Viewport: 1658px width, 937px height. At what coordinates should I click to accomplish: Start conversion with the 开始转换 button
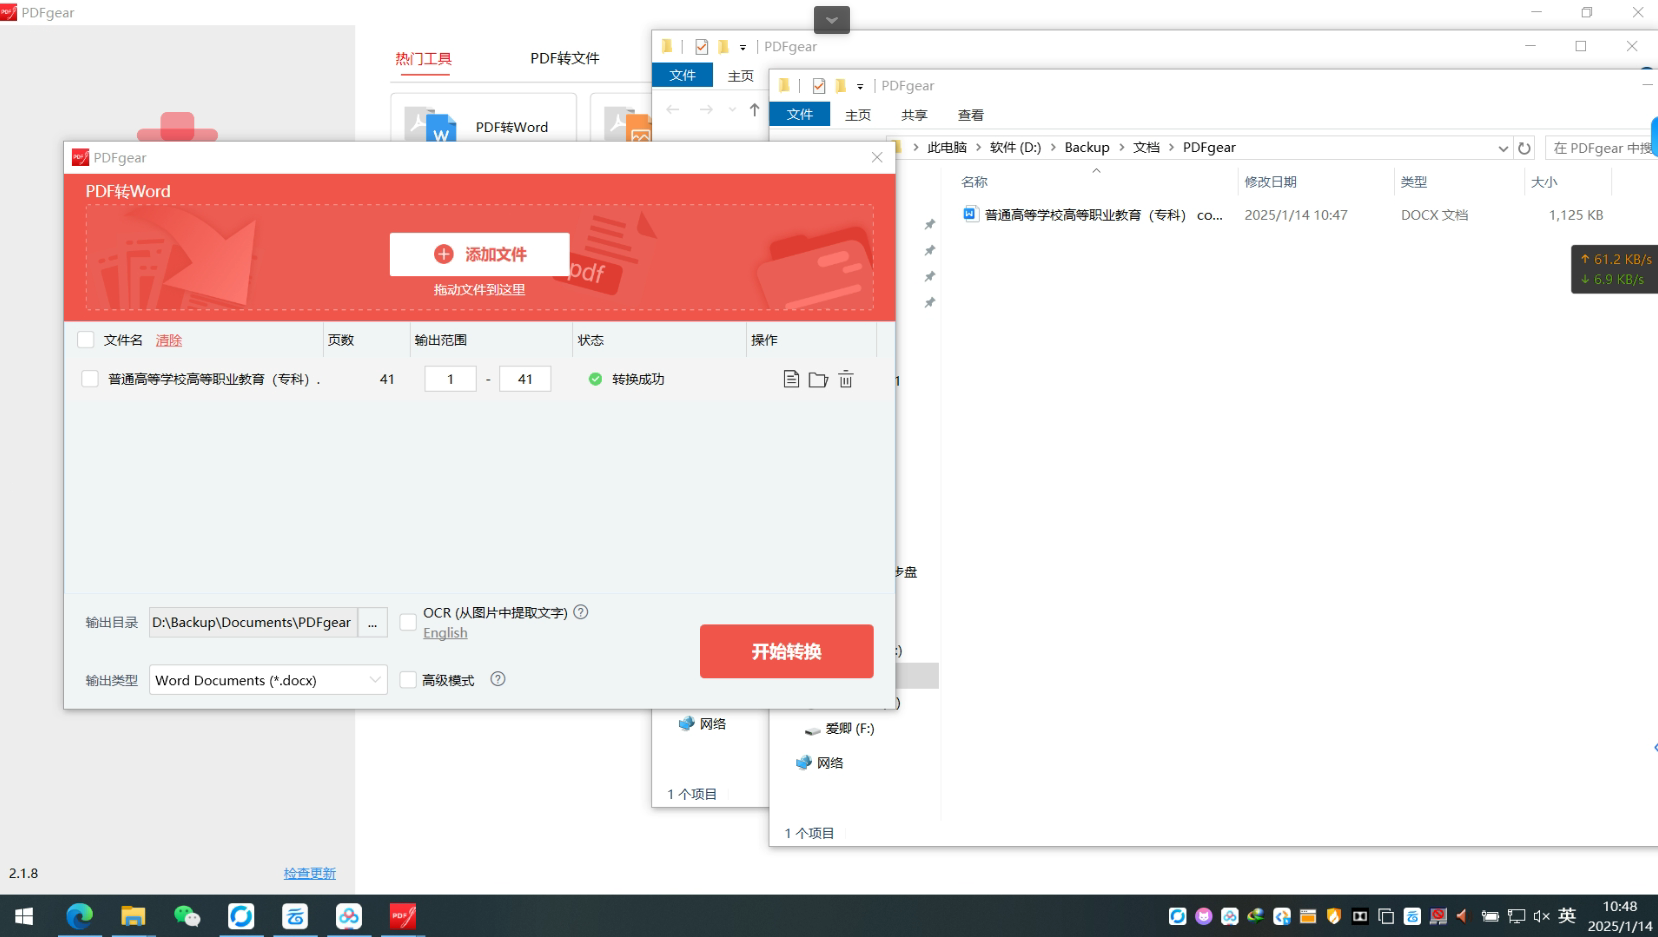coord(786,651)
